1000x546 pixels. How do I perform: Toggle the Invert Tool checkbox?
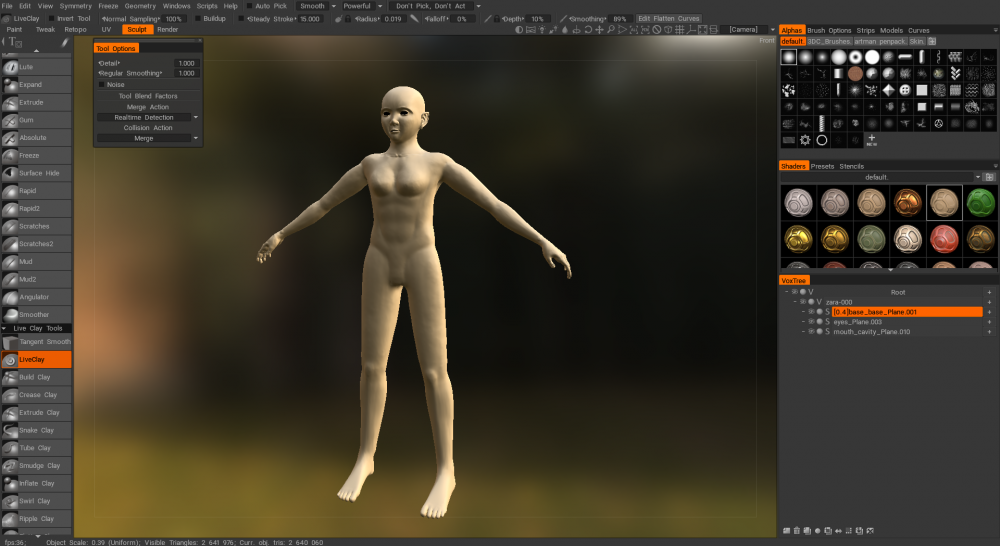(52, 18)
